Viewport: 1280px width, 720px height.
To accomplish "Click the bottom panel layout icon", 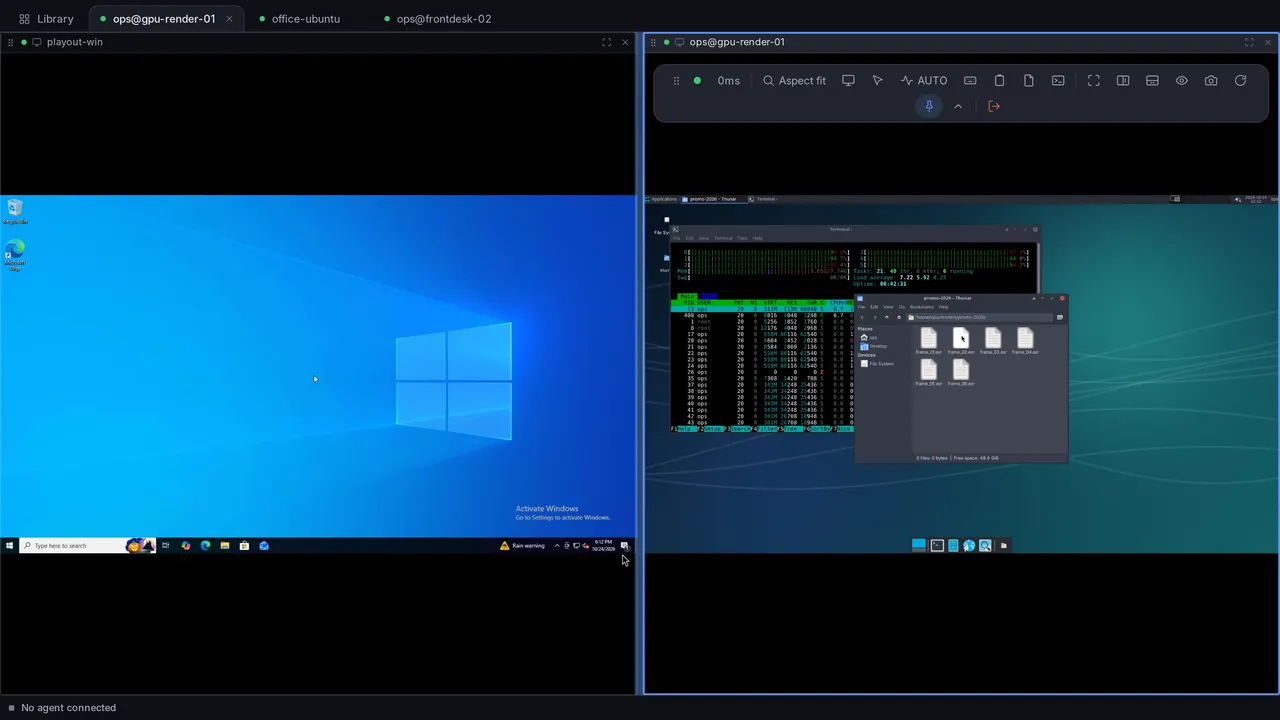I will [1152, 81].
